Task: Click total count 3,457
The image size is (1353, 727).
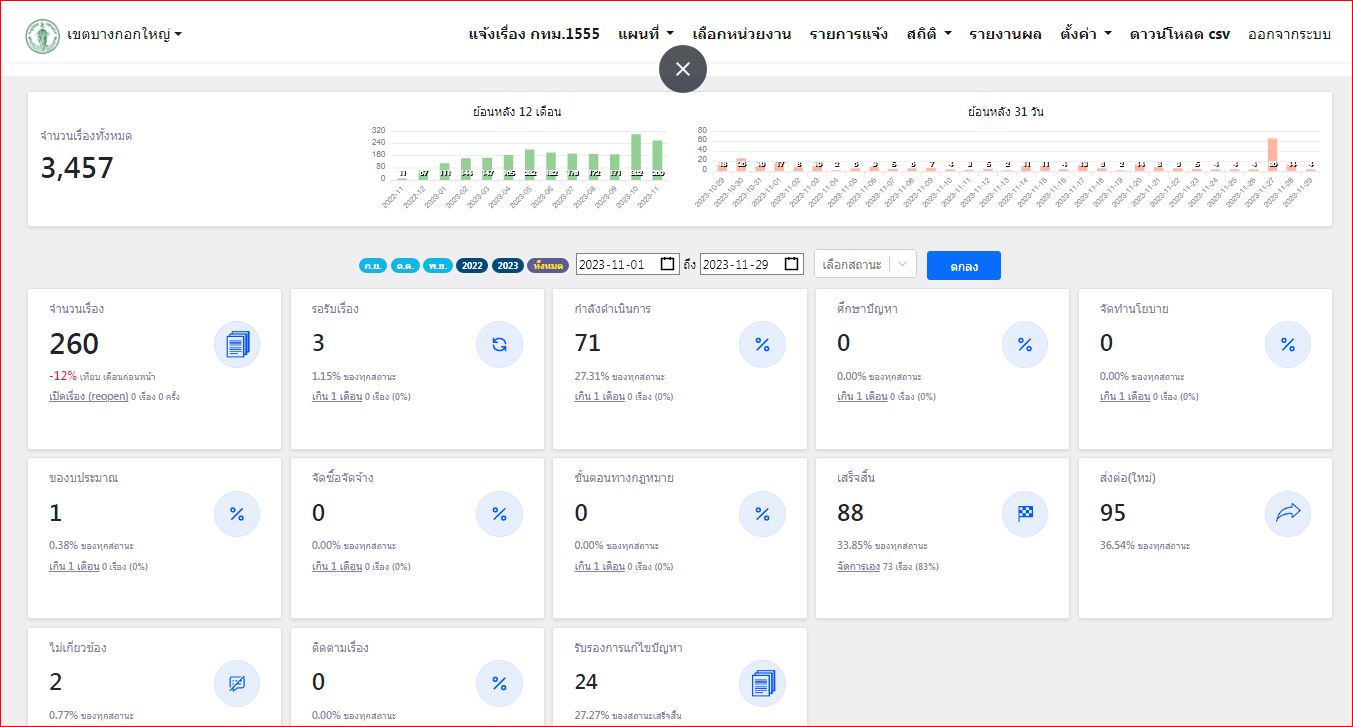Action: [77, 167]
